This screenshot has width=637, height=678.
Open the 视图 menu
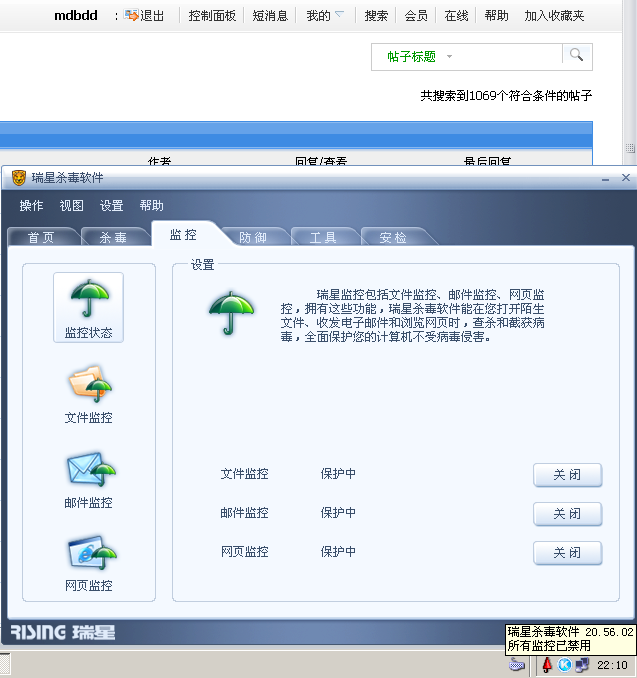click(71, 205)
